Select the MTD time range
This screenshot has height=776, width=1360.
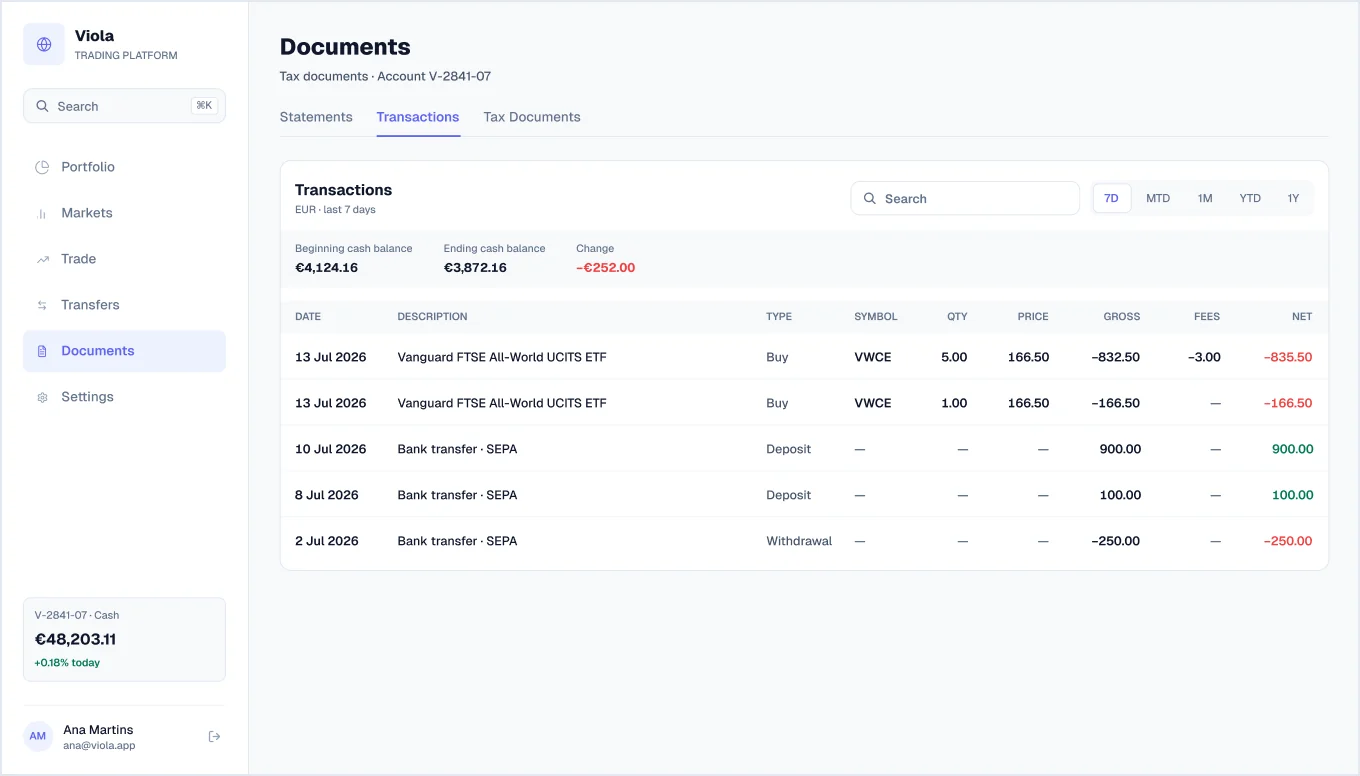click(1158, 198)
